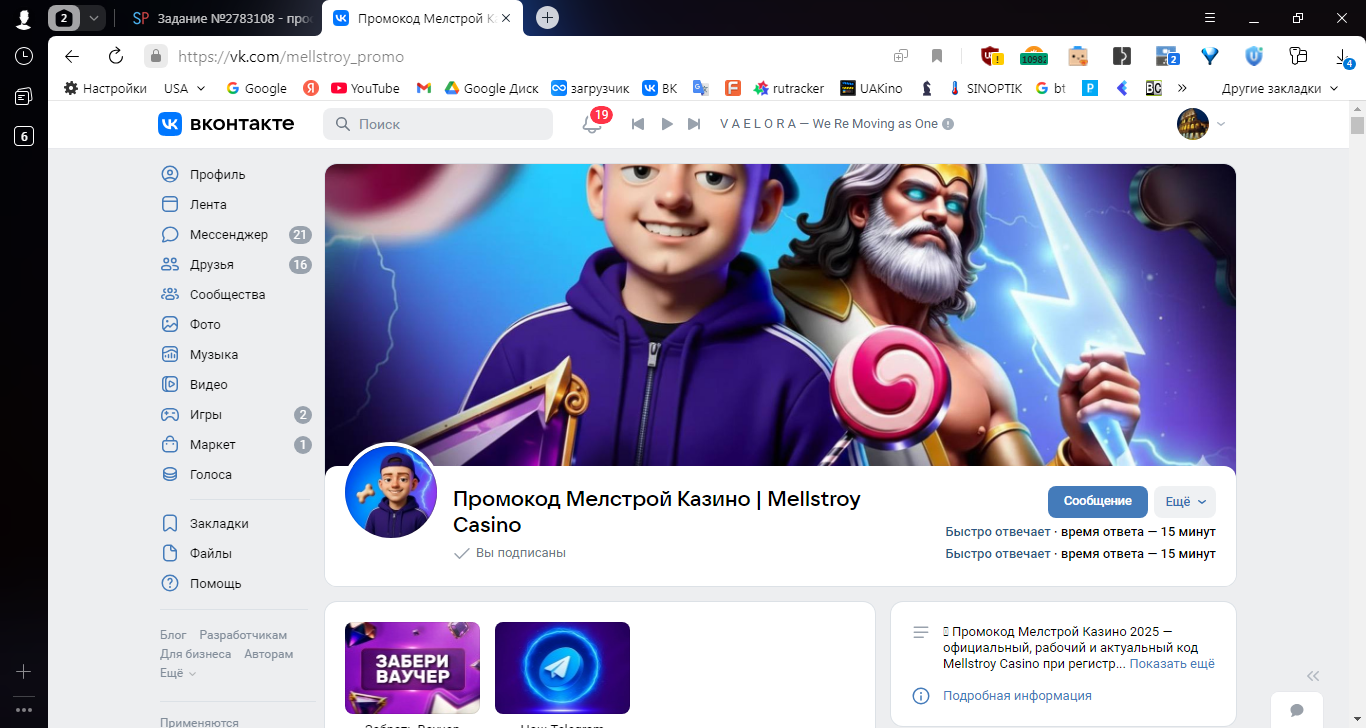Screen dimensions: 1366x728
Task: Open the Блог footer link
Action: [x=173, y=635]
